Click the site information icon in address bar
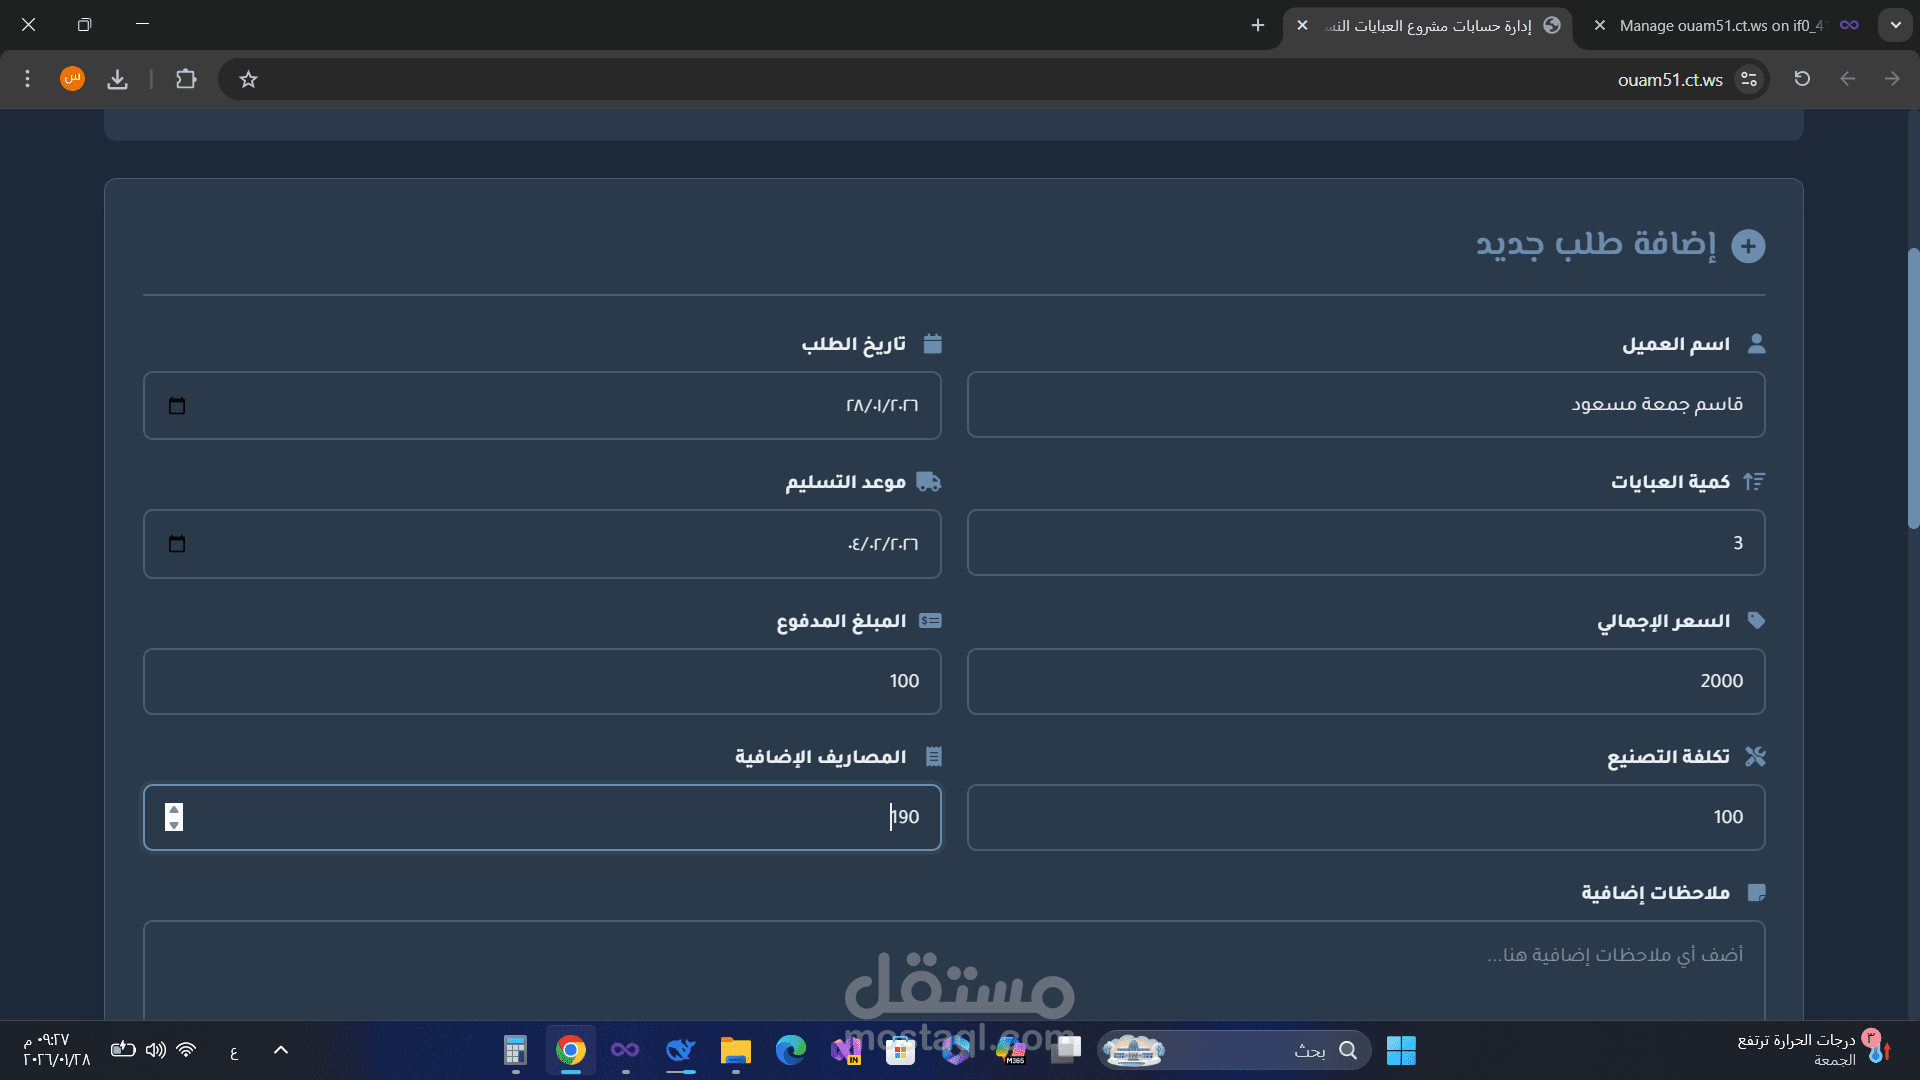 coord(1749,79)
